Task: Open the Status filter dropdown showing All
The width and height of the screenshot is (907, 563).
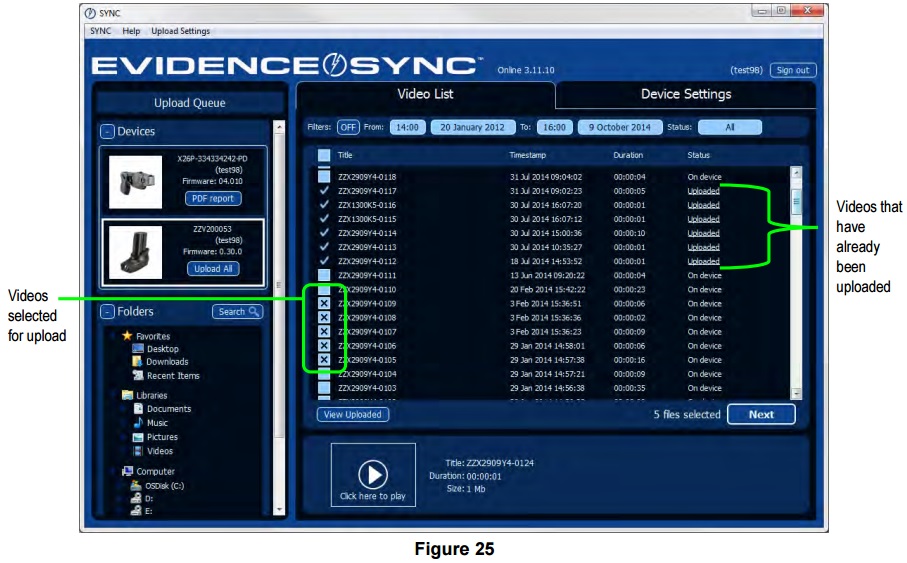Action: click(729, 127)
